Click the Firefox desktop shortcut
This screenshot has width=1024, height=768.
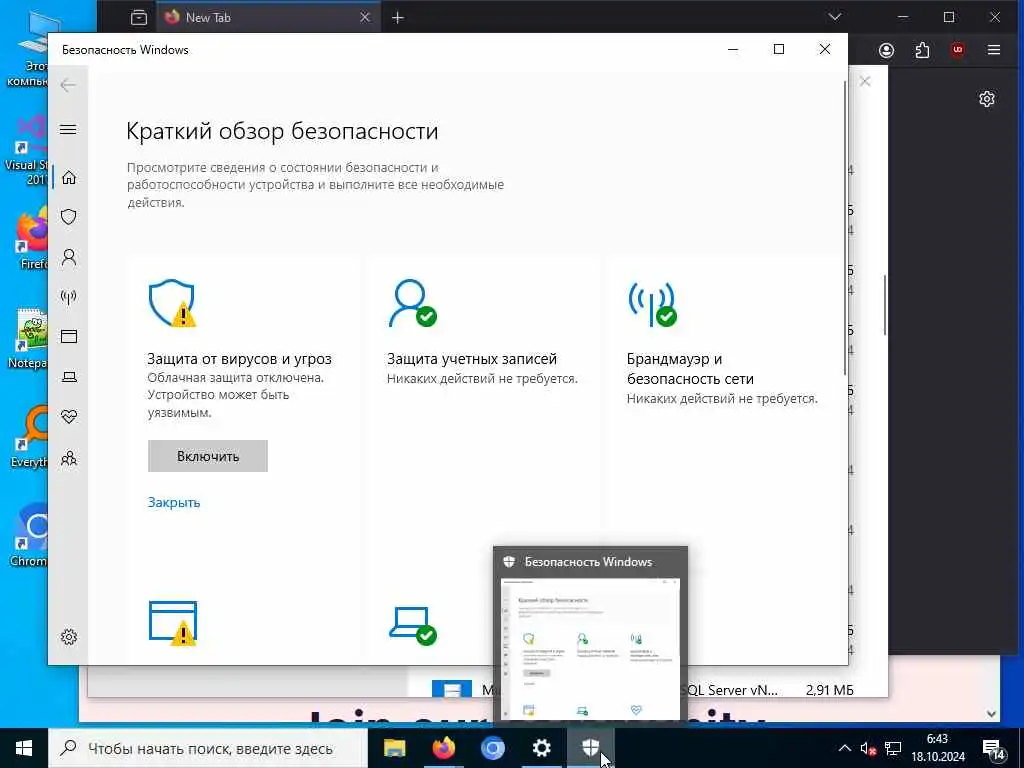tap(33, 238)
